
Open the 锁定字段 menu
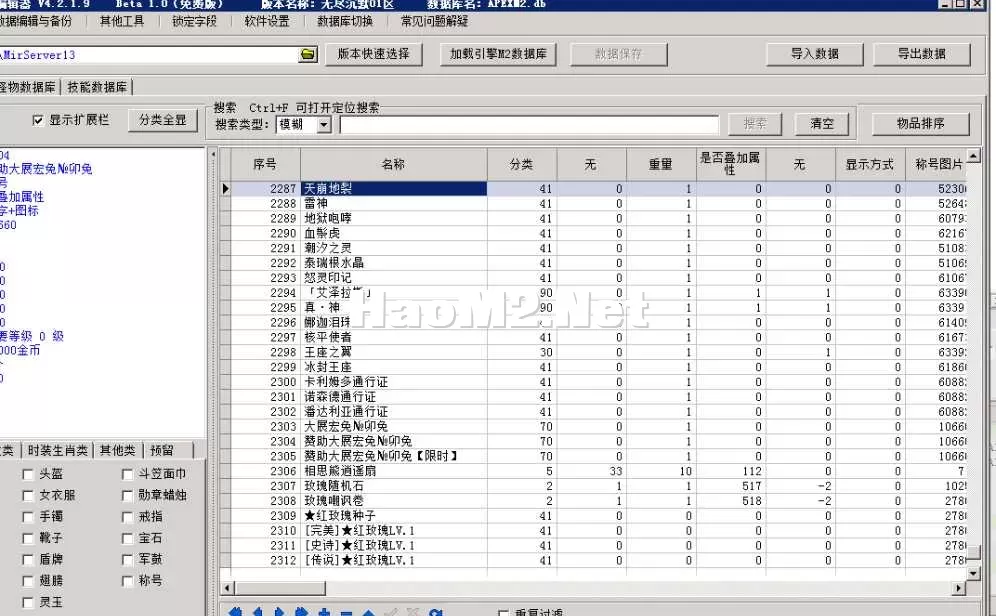(x=194, y=21)
